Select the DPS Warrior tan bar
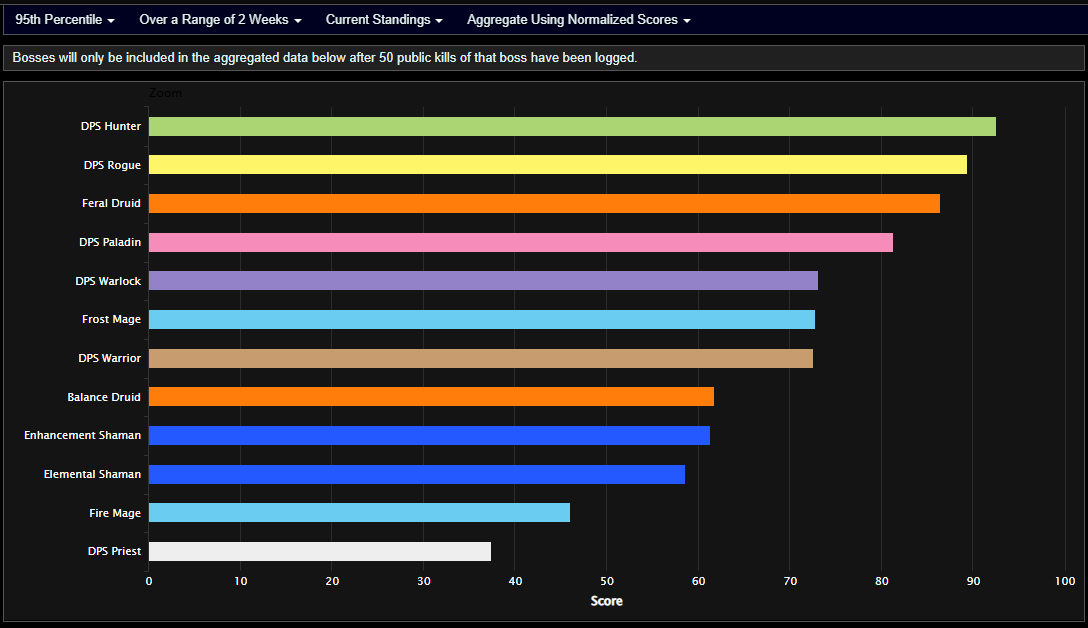This screenshot has height=628, width=1088. coord(480,358)
